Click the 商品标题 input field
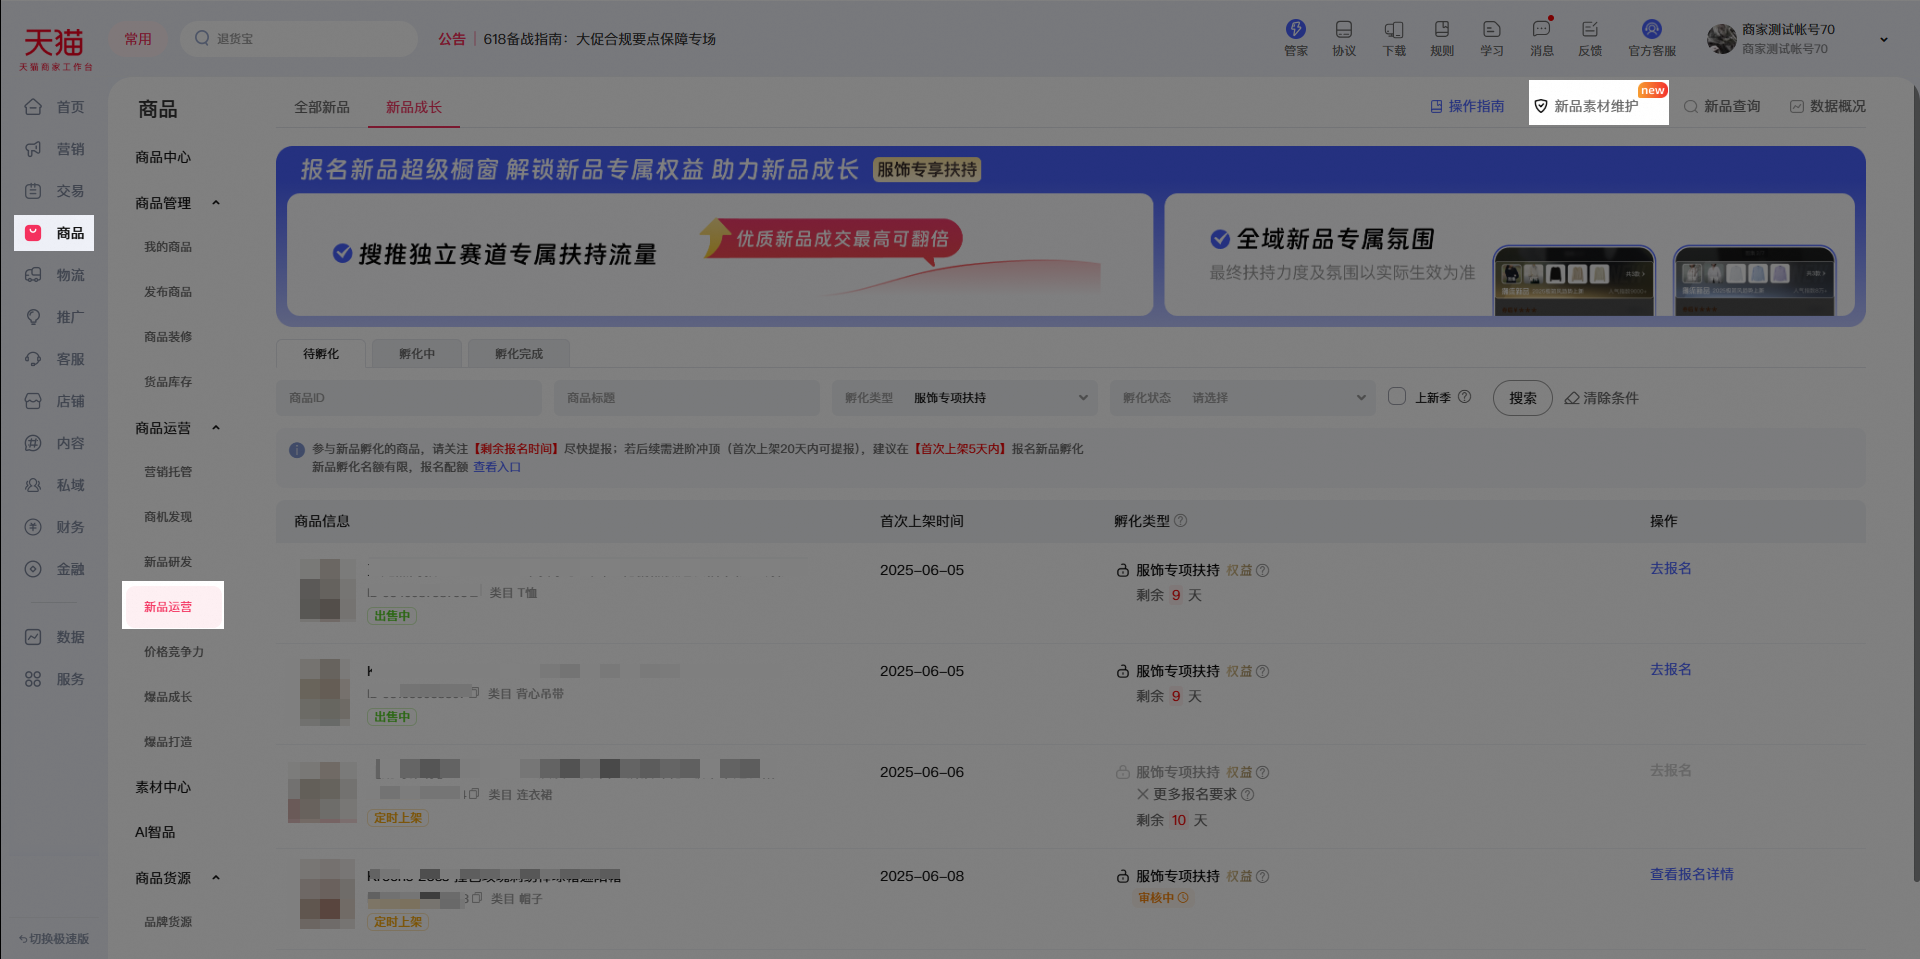Screen dimensions: 1920x959 tap(687, 398)
